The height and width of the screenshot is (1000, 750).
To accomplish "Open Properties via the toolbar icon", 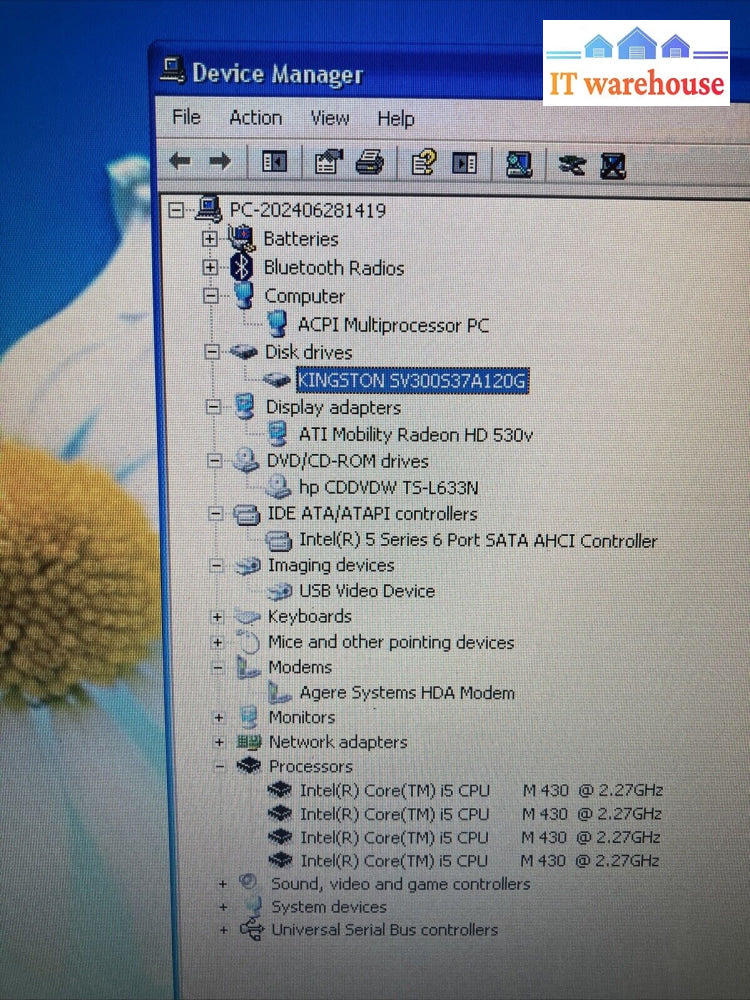I will click(327, 162).
